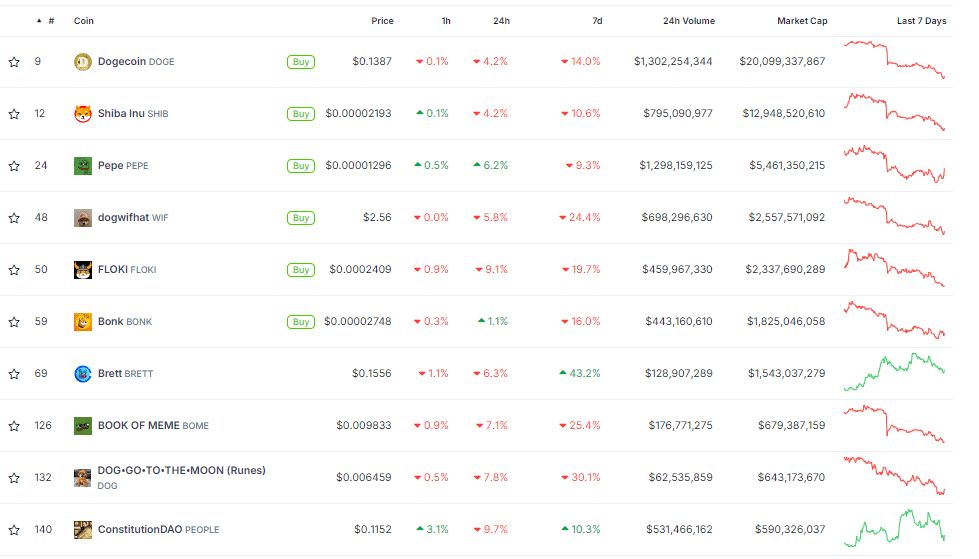Click the Dogecoin coin logo icon
The image size is (979, 559).
(x=83, y=62)
